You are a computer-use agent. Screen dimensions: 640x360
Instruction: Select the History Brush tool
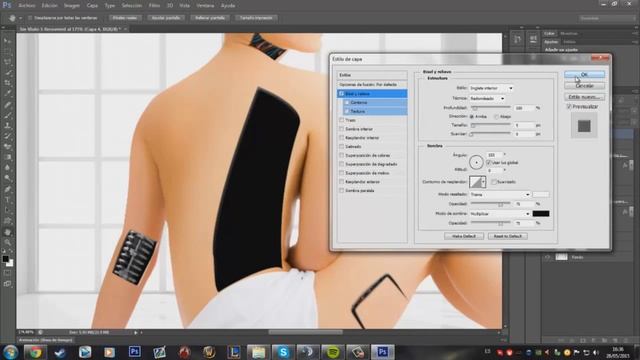point(7,136)
